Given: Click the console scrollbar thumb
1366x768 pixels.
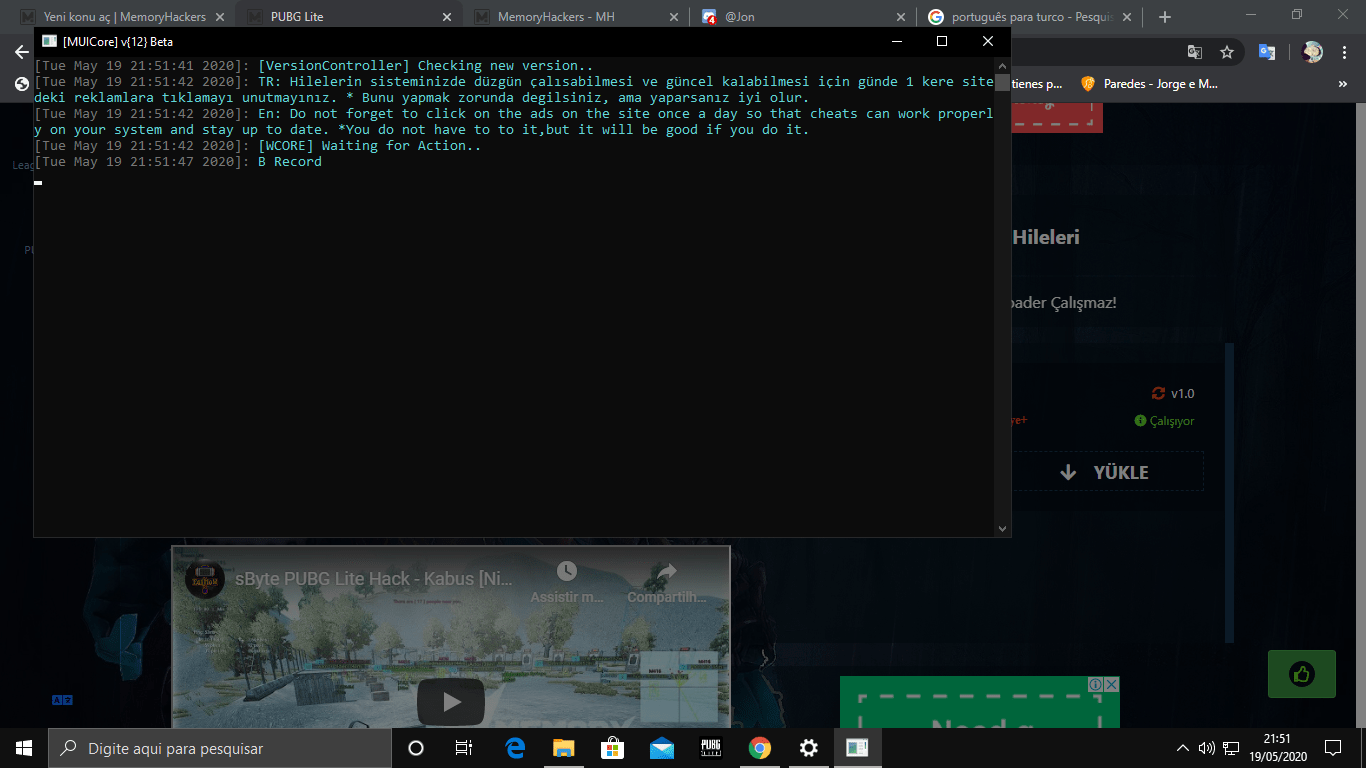Looking at the screenshot, I should click(1002, 82).
